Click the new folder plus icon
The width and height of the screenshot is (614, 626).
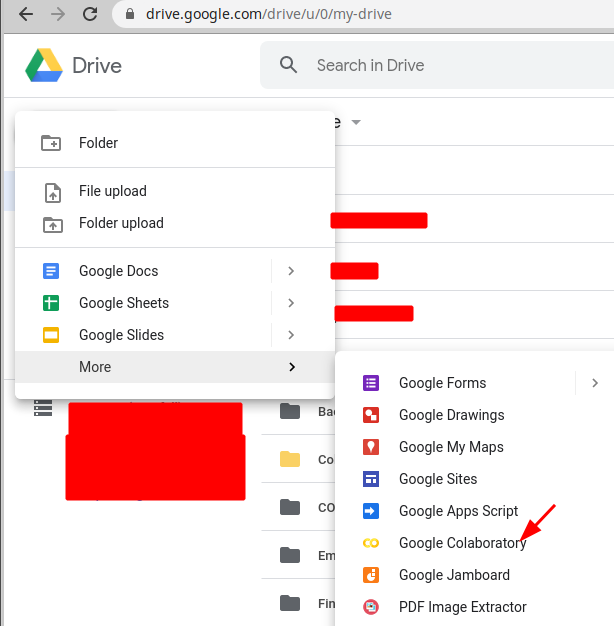click(x=51, y=143)
